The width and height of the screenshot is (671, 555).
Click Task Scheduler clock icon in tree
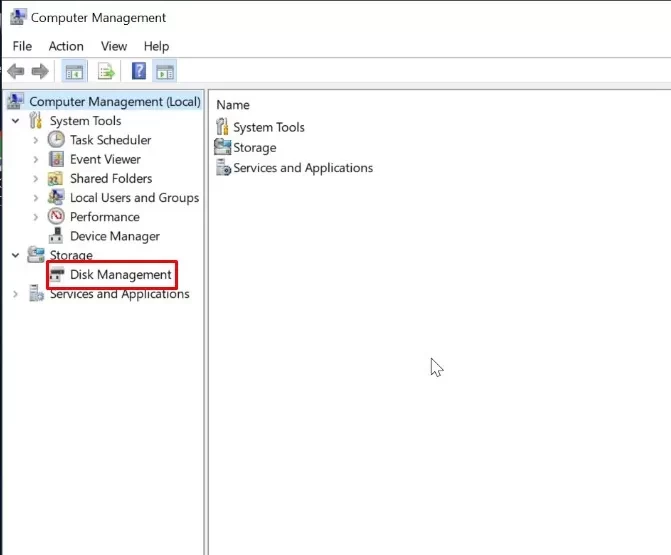point(56,139)
